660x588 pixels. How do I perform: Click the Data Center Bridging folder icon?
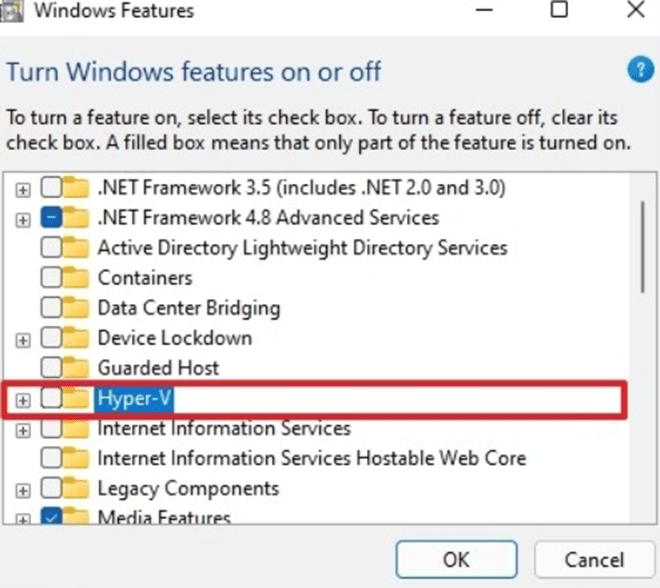(77, 308)
